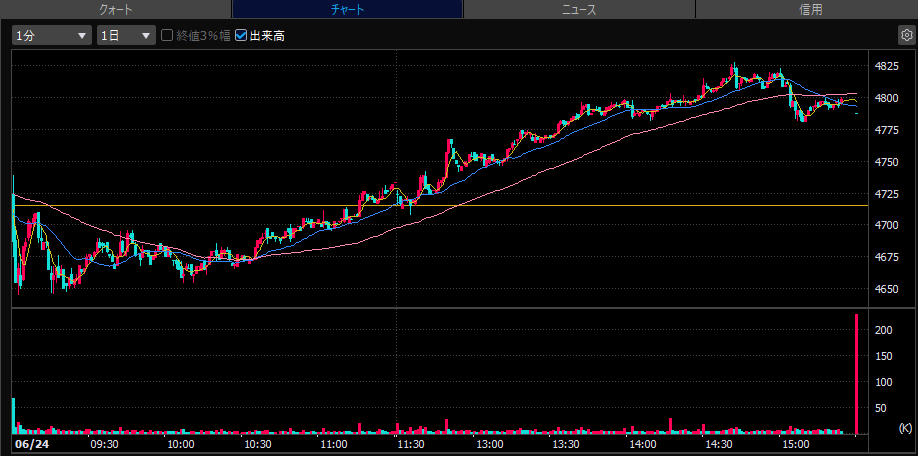Image resolution: width=918 pixels, height=456 pixels.
Task: Click the 13:00 time axis label
Action: pos(489,444)
